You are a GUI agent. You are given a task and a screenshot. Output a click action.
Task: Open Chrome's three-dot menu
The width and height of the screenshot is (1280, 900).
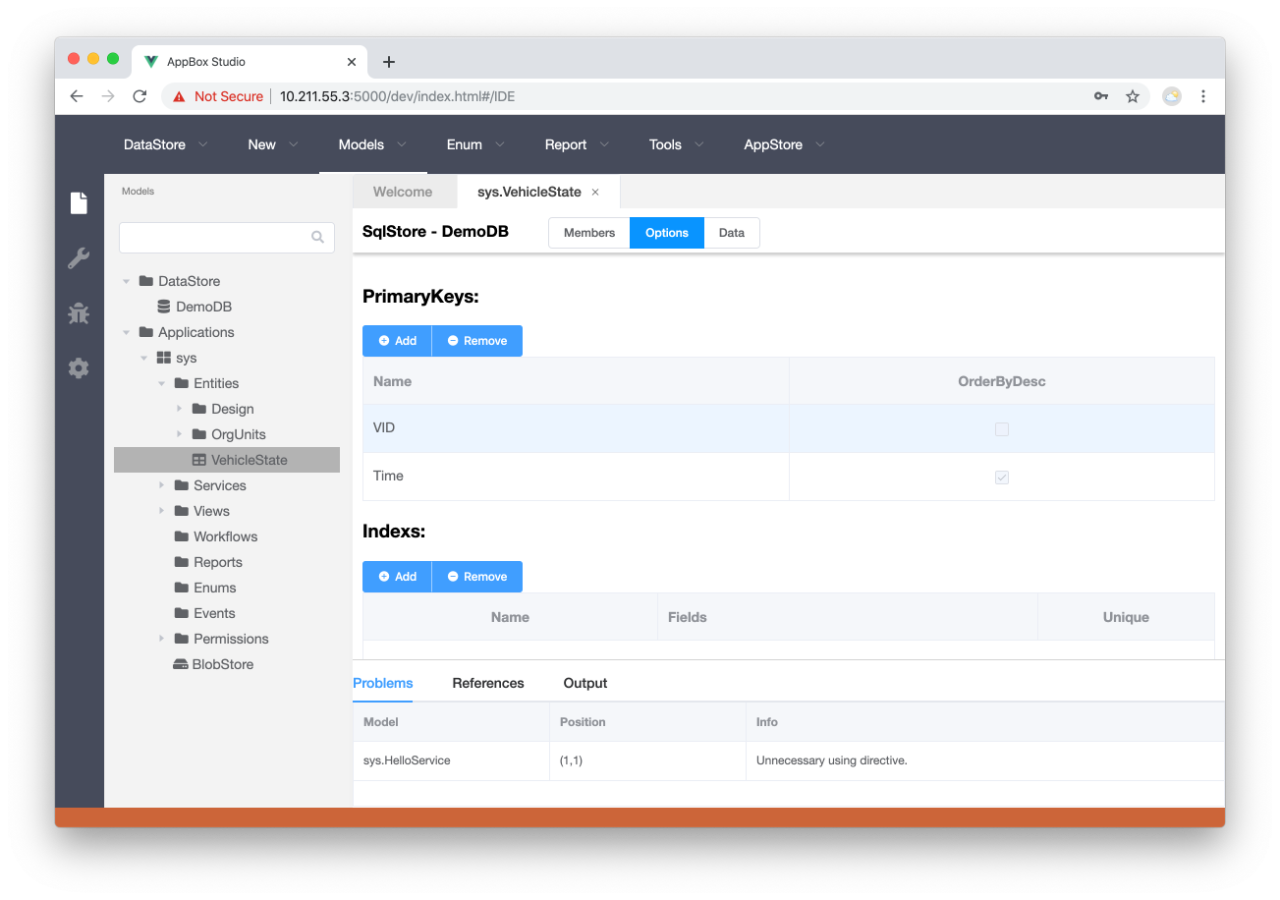coord(1203,96)
